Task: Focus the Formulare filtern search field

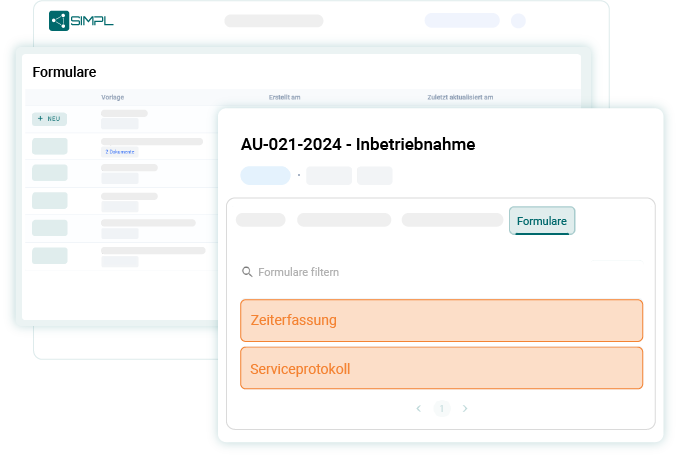Action: (420, 272)
